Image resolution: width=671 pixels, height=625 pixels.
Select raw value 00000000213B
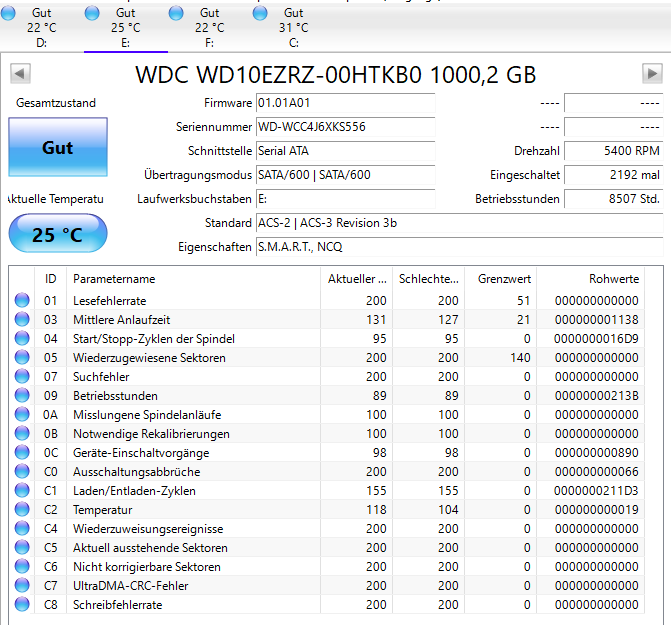597,396
